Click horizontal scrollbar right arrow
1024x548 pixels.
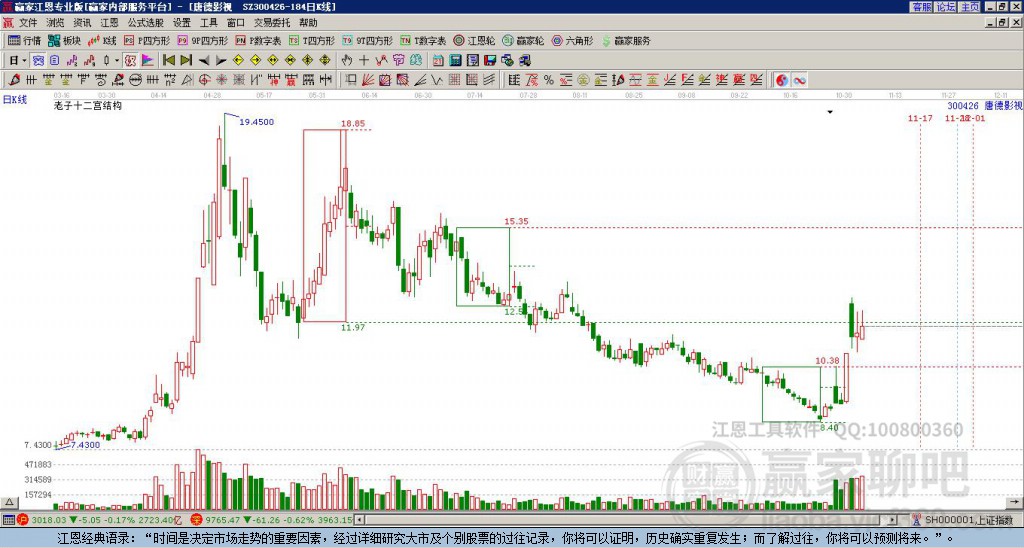893,520
